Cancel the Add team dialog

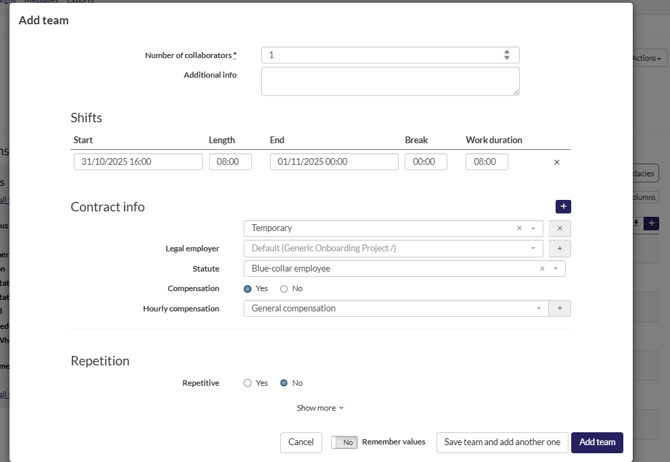tap(301, 442)
